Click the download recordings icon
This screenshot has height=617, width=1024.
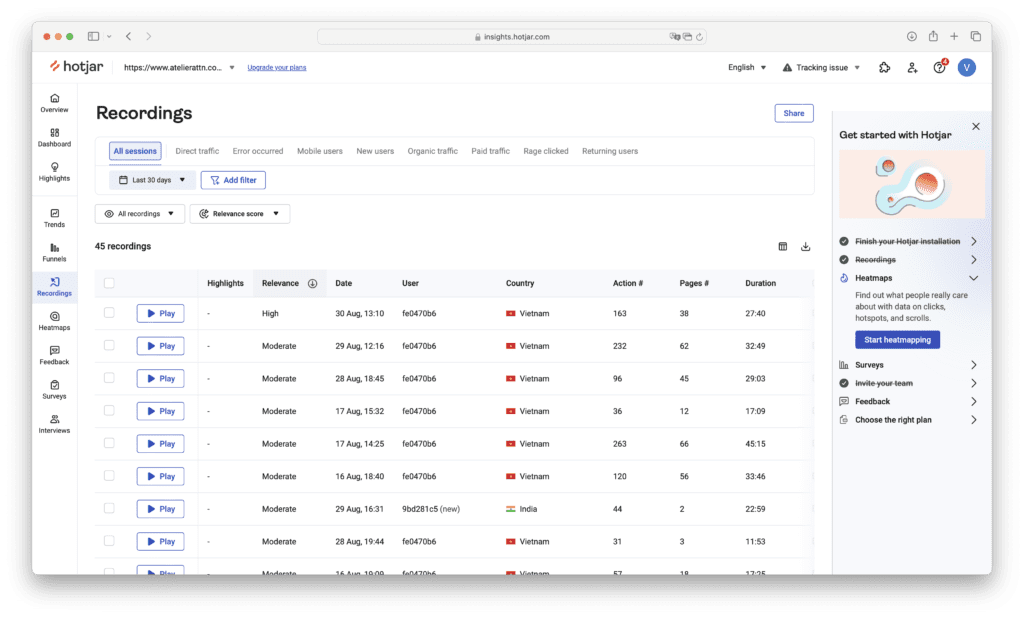pyautogui.click(x=805, y=247)
